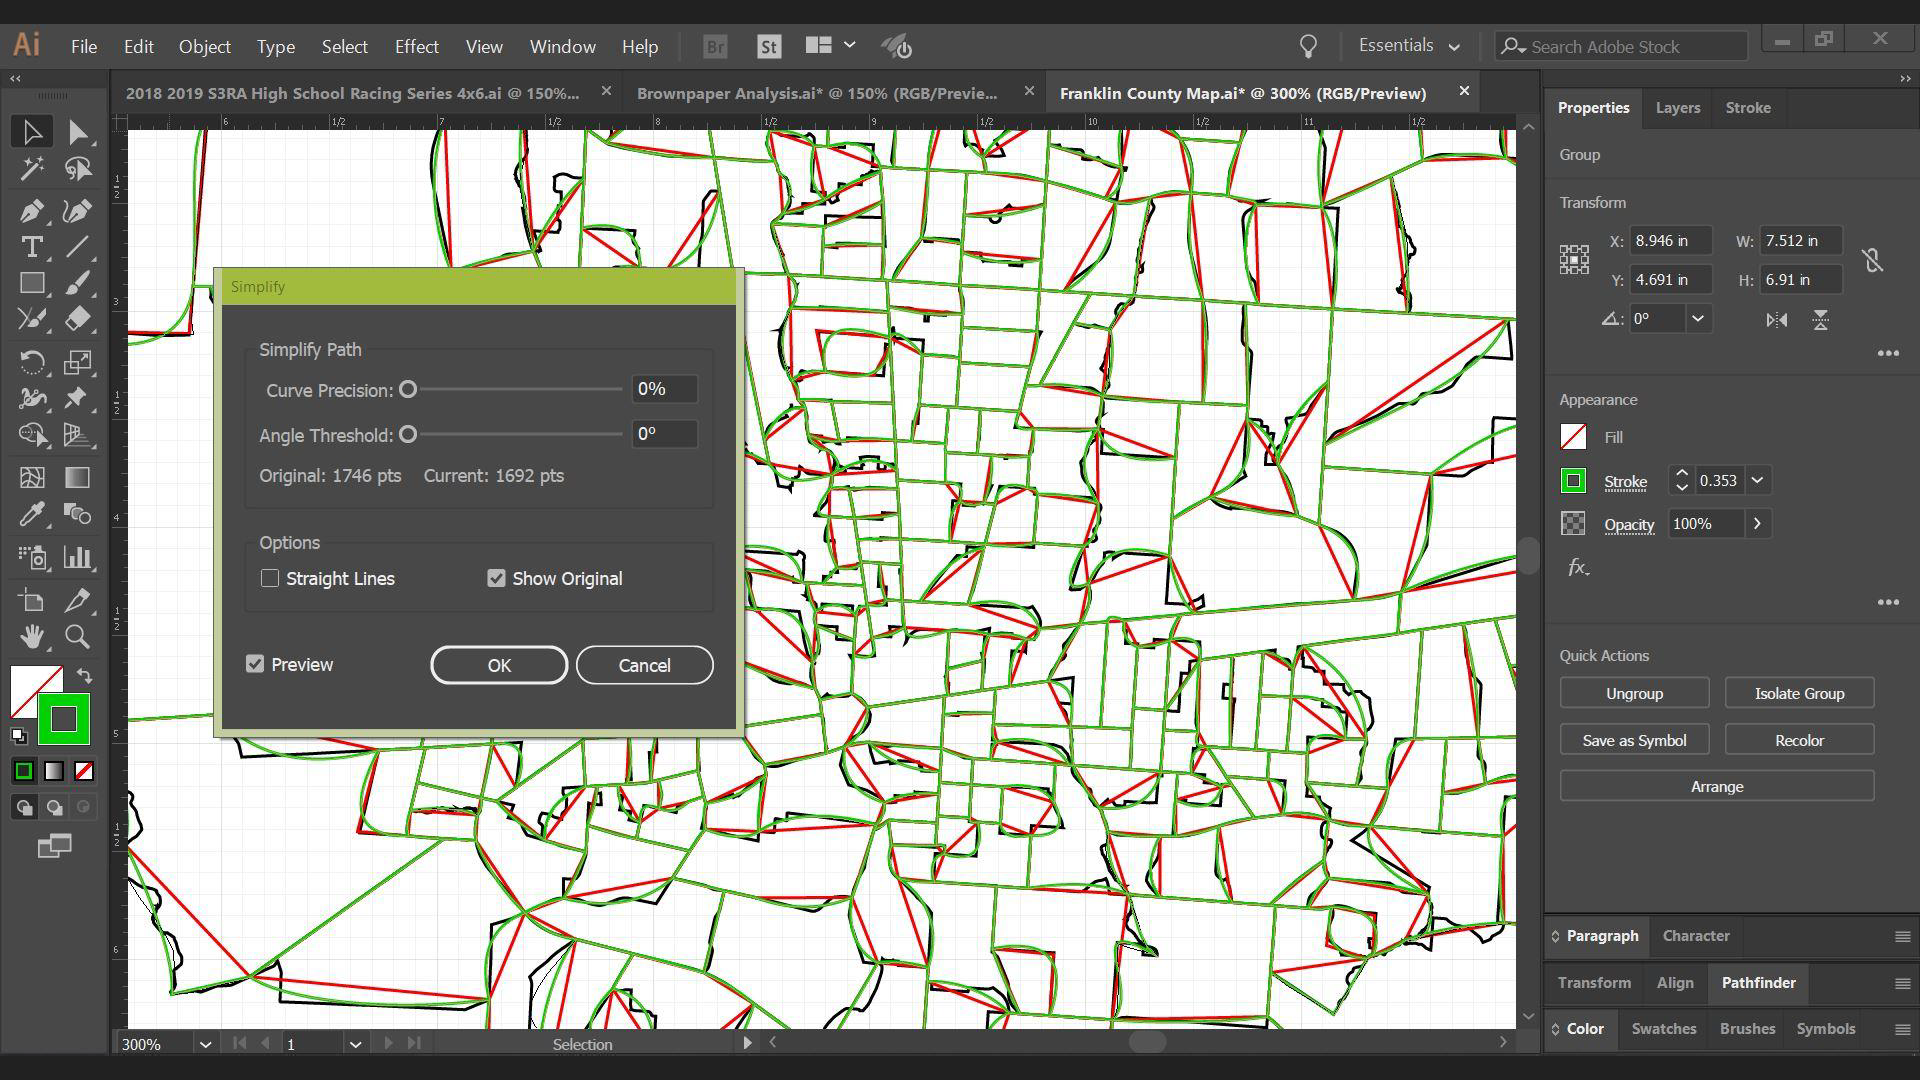Select the Hand tool
Image resolution: width=1920 pixels, height=1080 pixels.
(x=31, y=637)
